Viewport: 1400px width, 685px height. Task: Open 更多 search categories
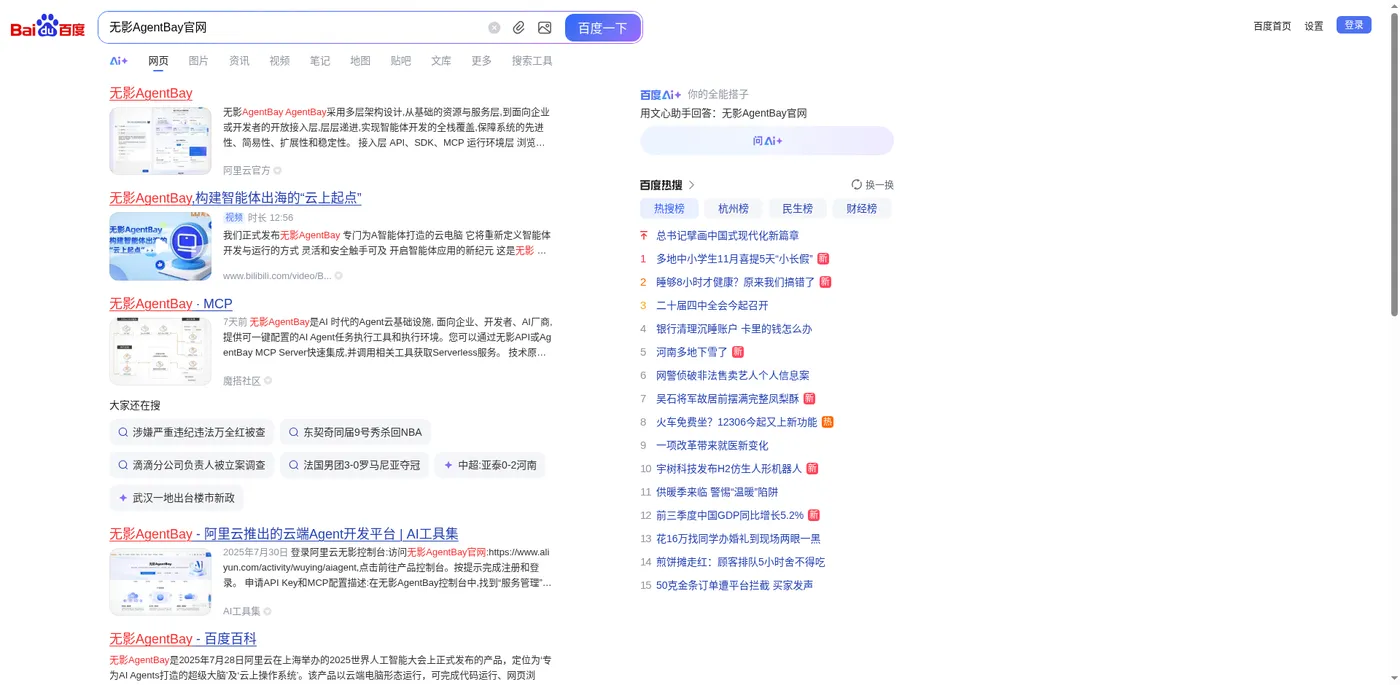click(482, 61)
